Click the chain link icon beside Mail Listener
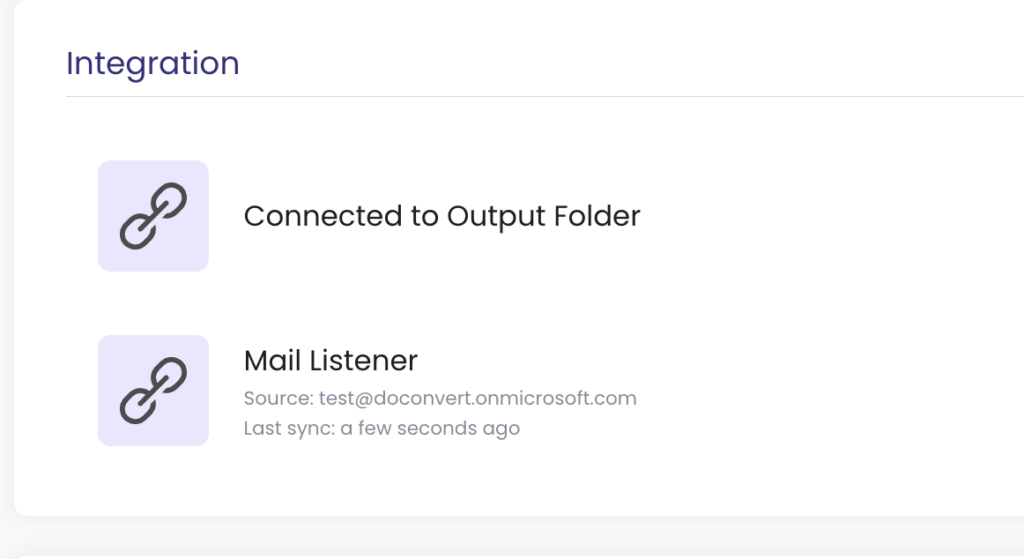Image resolution: width=1024 pixels, height=559 pixels. [153, 390]
